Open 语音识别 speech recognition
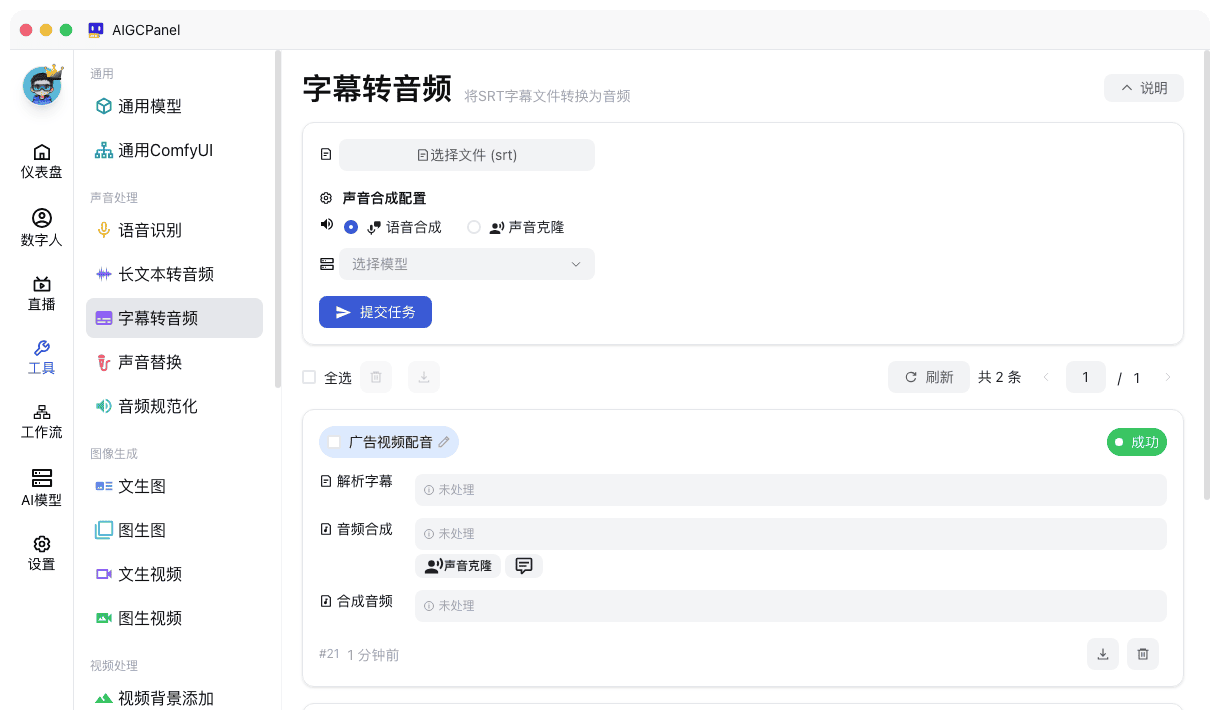 coord(174,230)
